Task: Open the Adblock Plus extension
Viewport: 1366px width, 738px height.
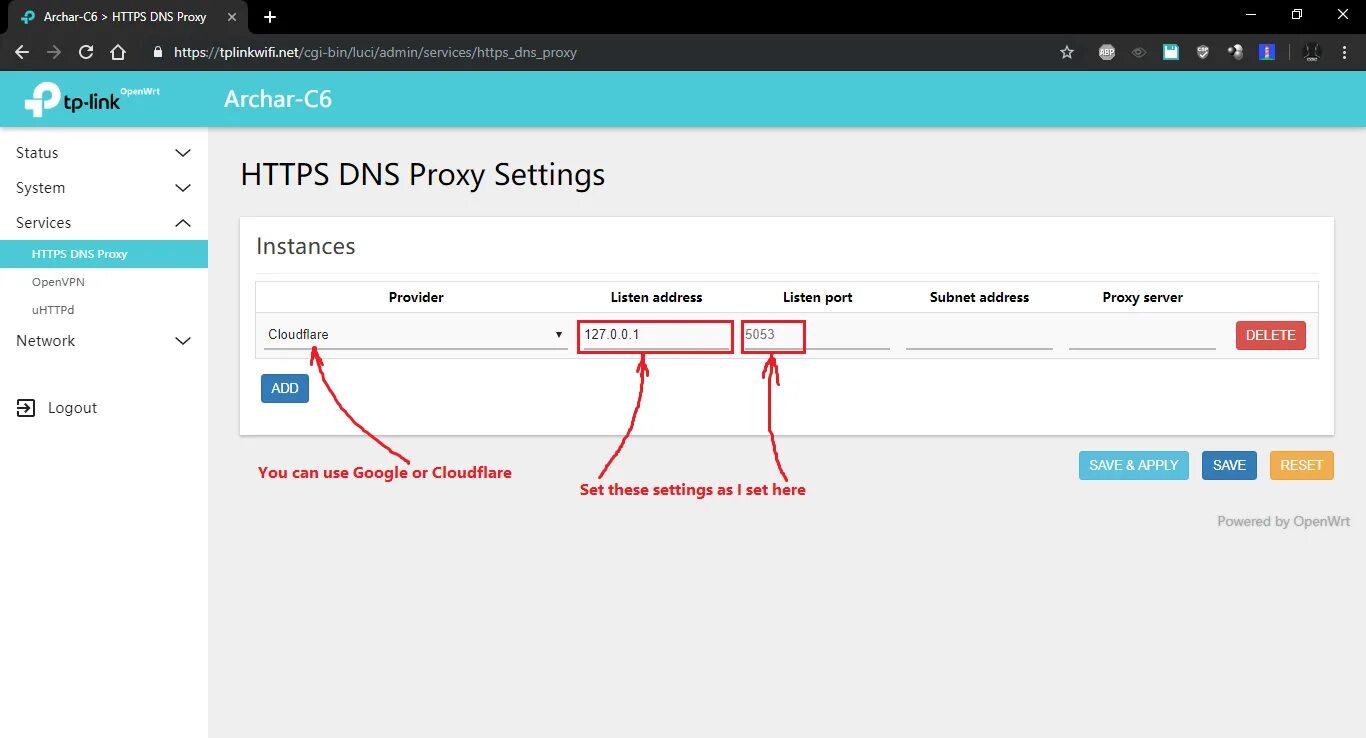Action: [x=1107, y=52]
